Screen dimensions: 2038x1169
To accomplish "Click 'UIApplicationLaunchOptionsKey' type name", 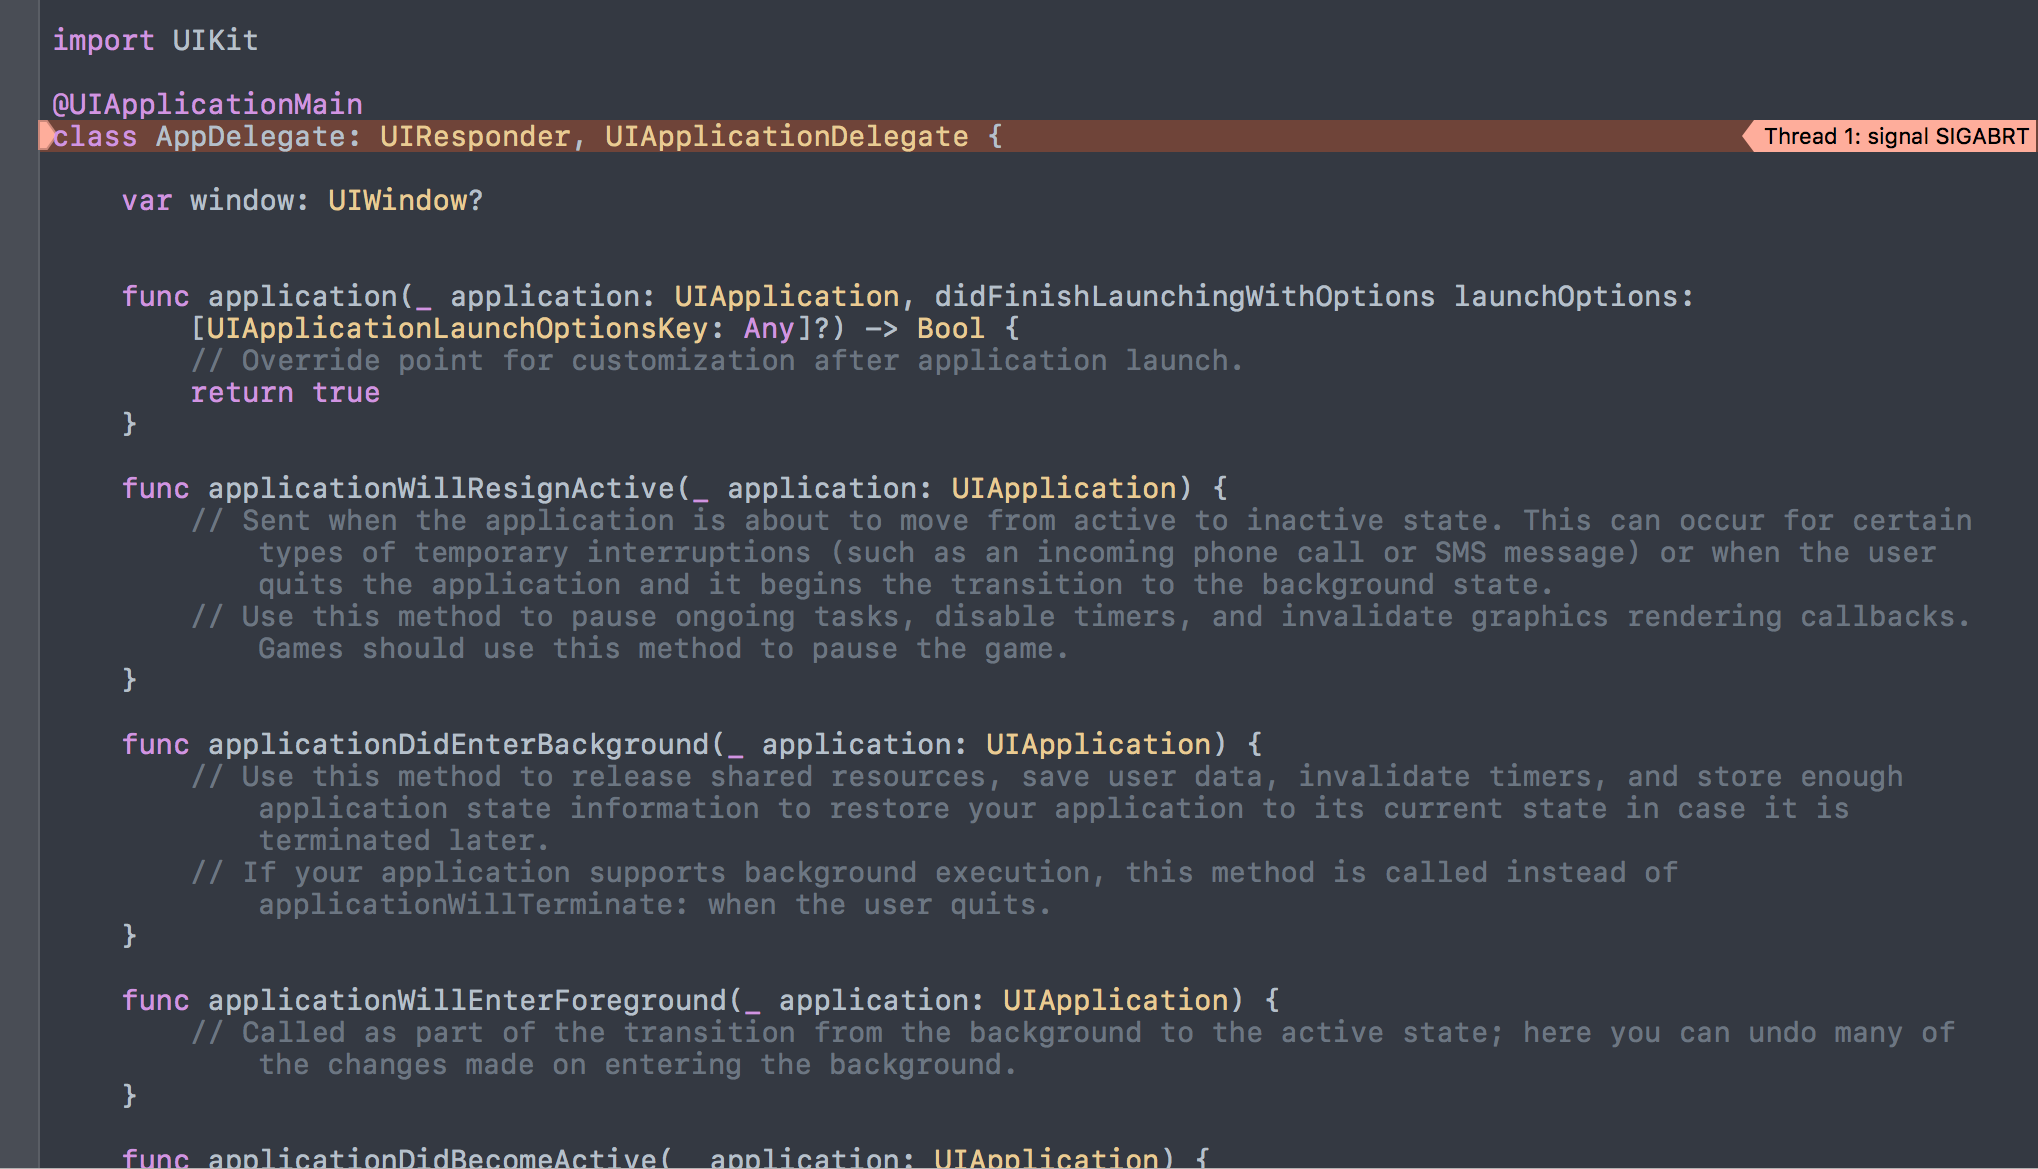I will 458,328.
